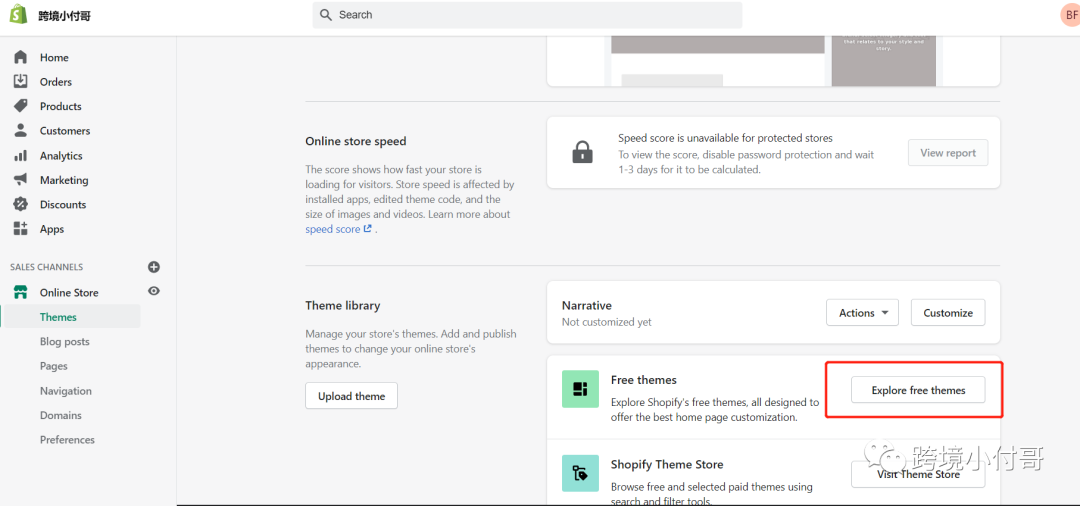Click the Marketing megaphone icon
The width and height of the screenshot is (1080, 506).
click(x=21, y=180)
